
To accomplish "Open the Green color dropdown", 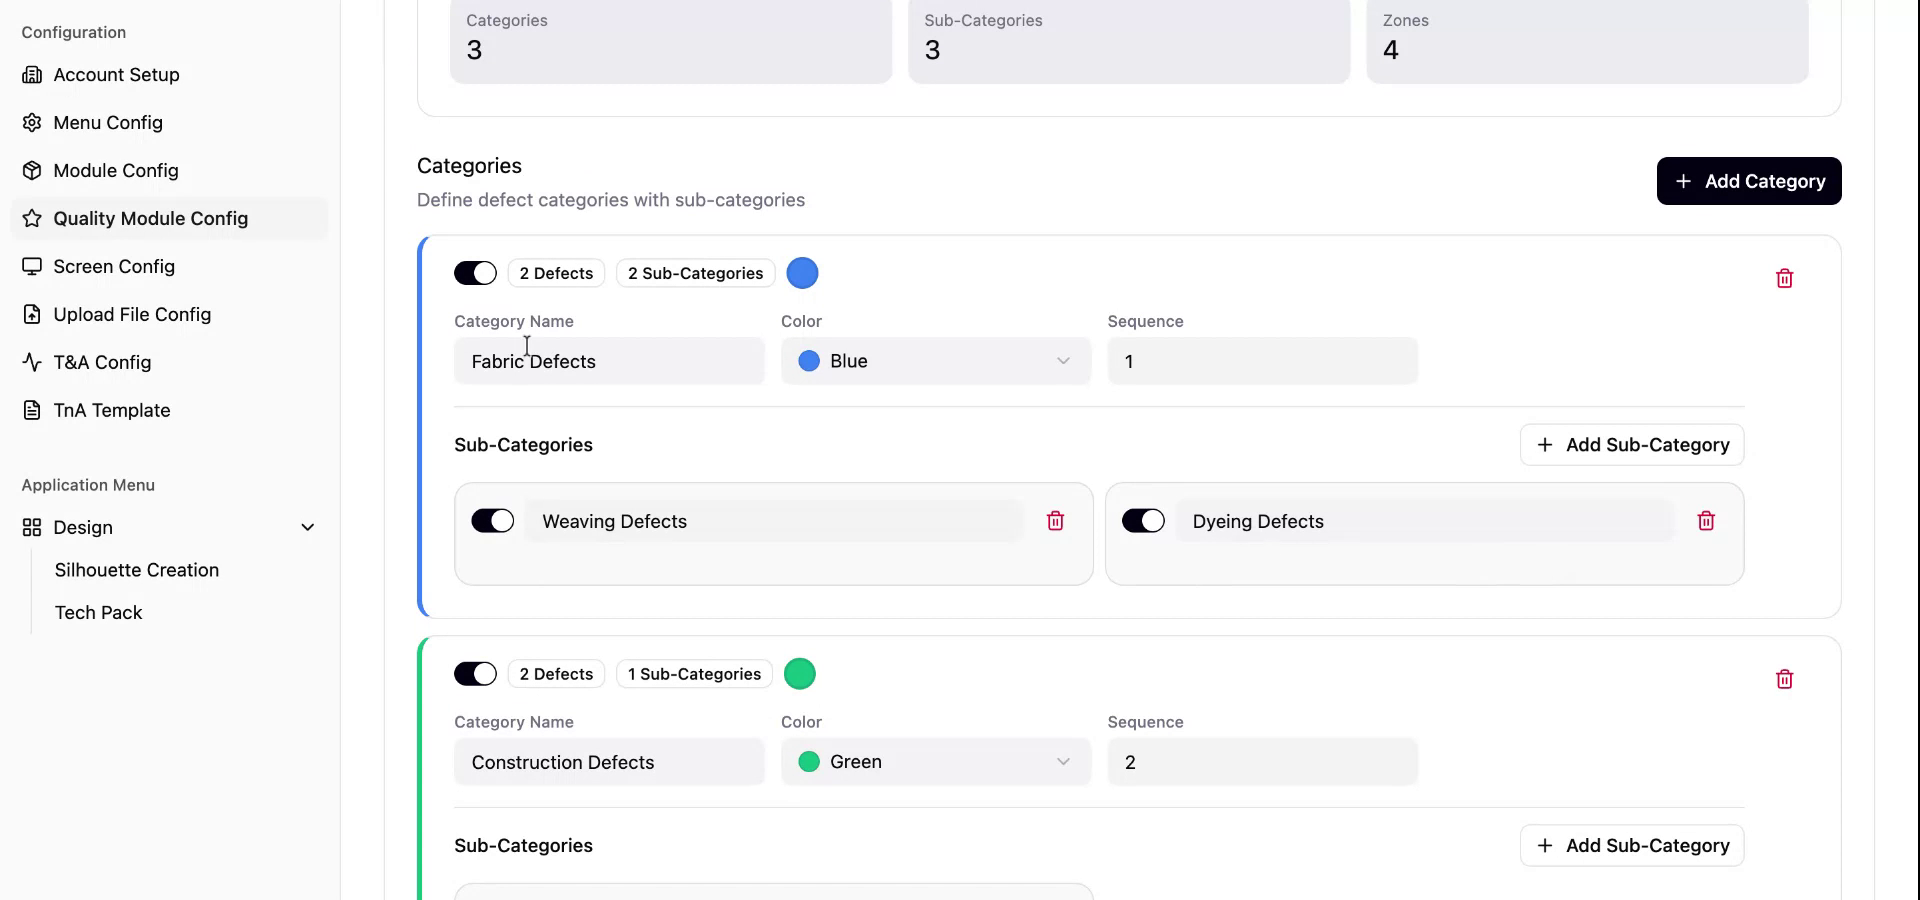I will [x=935, y=762].
